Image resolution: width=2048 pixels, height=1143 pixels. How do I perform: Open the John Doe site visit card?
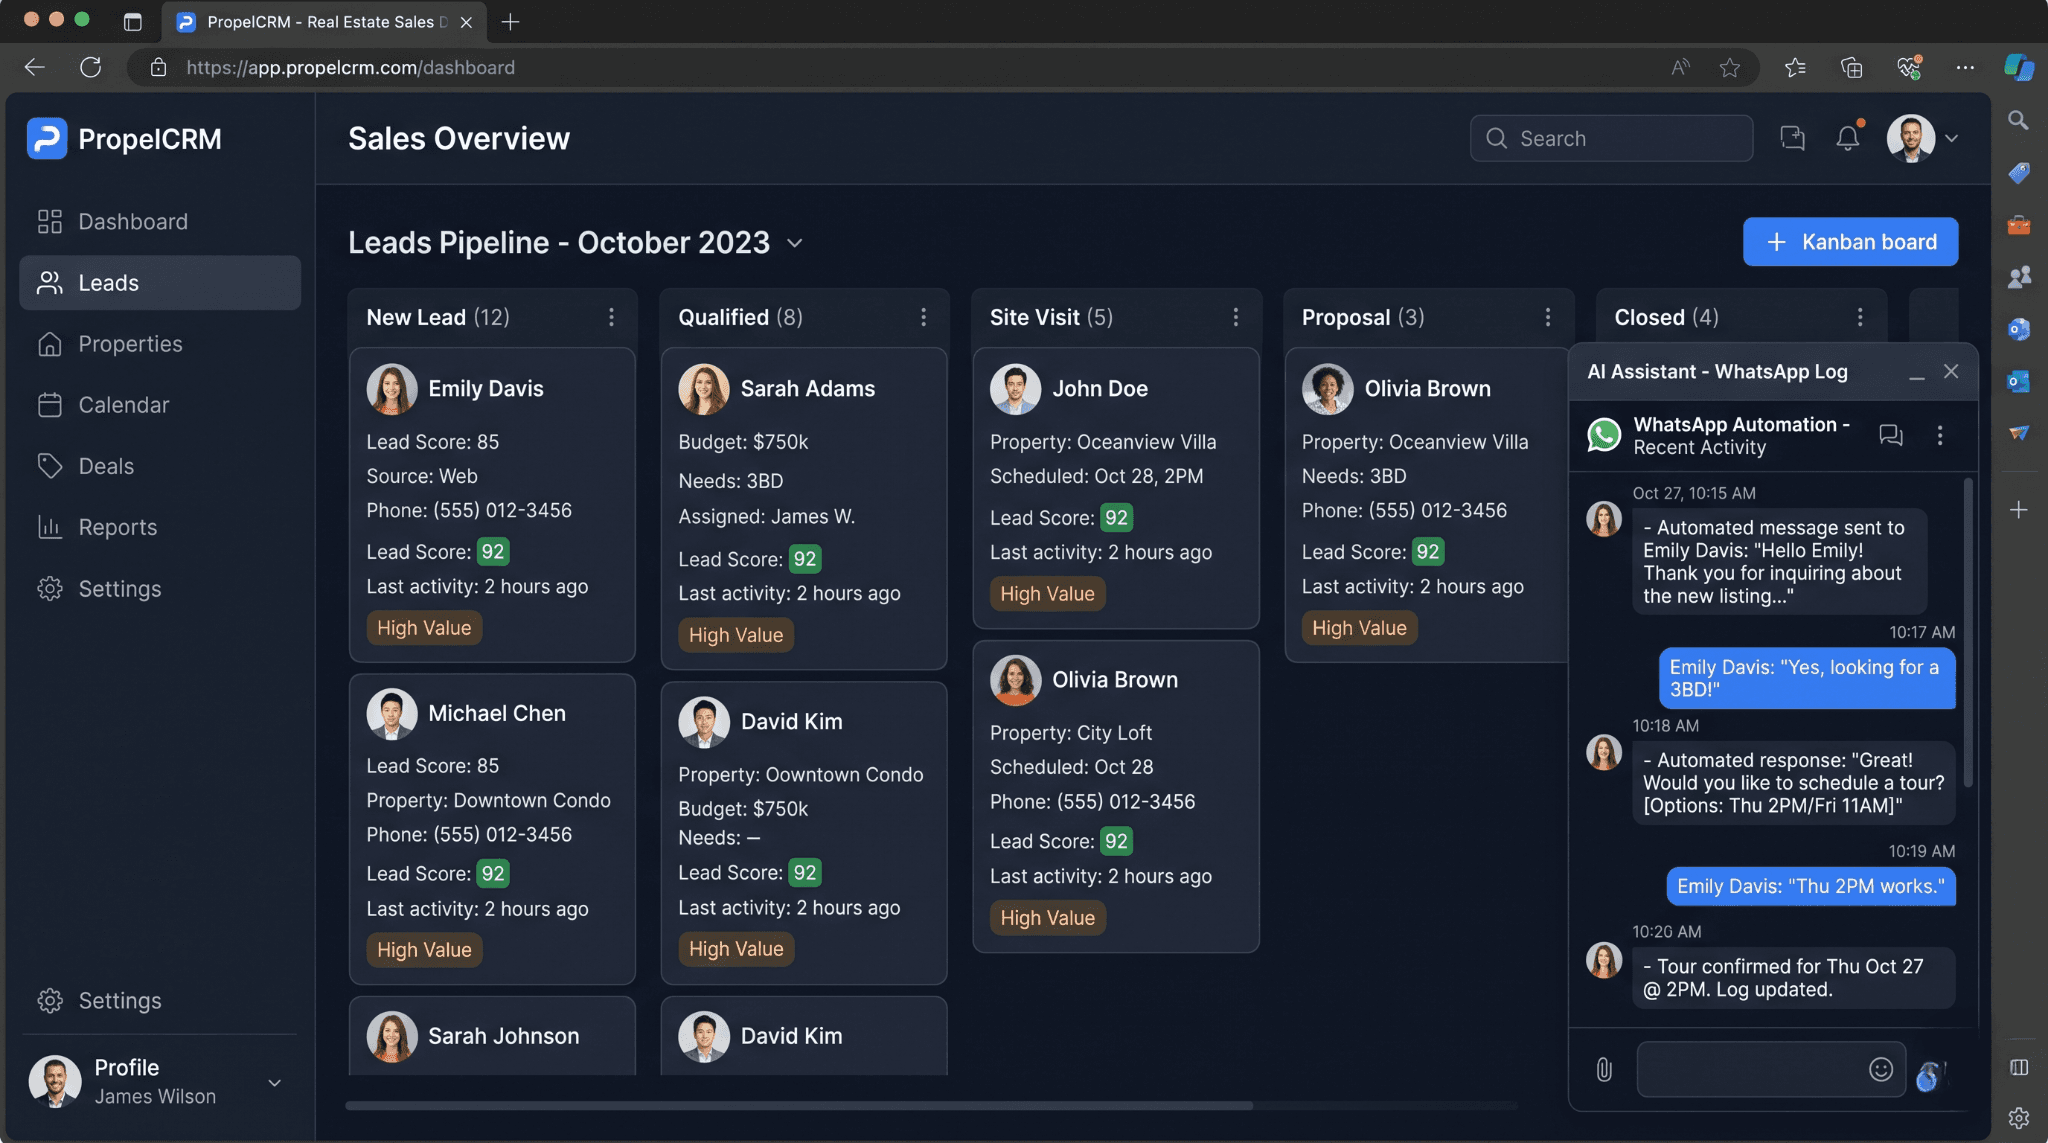(1116, 488)
